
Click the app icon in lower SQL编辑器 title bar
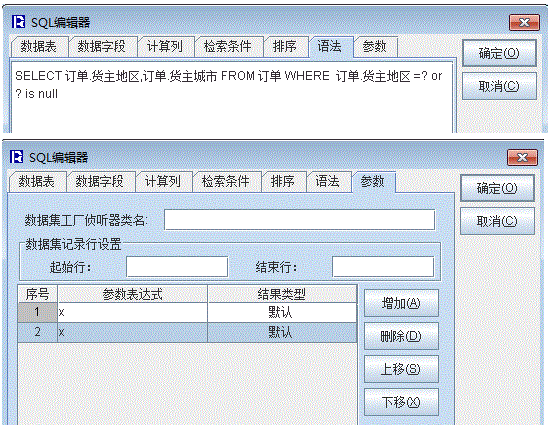[16, 157]
